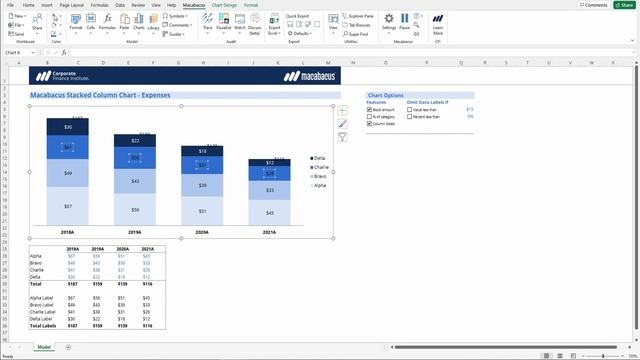Click the green Share button
Viewport: 640px width, 360px height.
coord(624,5)
